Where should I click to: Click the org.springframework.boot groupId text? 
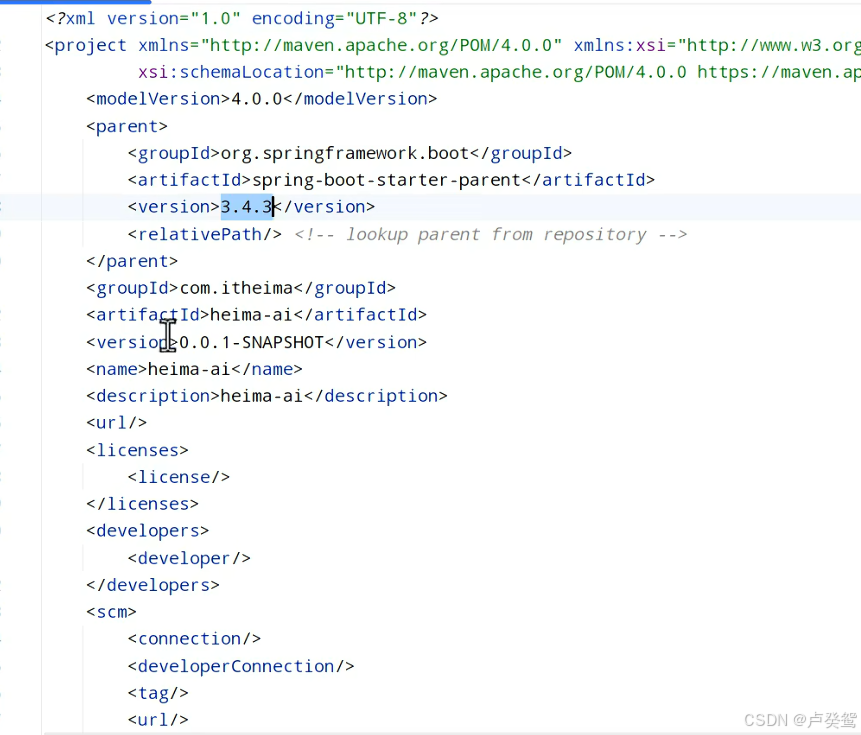pyautogui.click(x=345, y=153)
